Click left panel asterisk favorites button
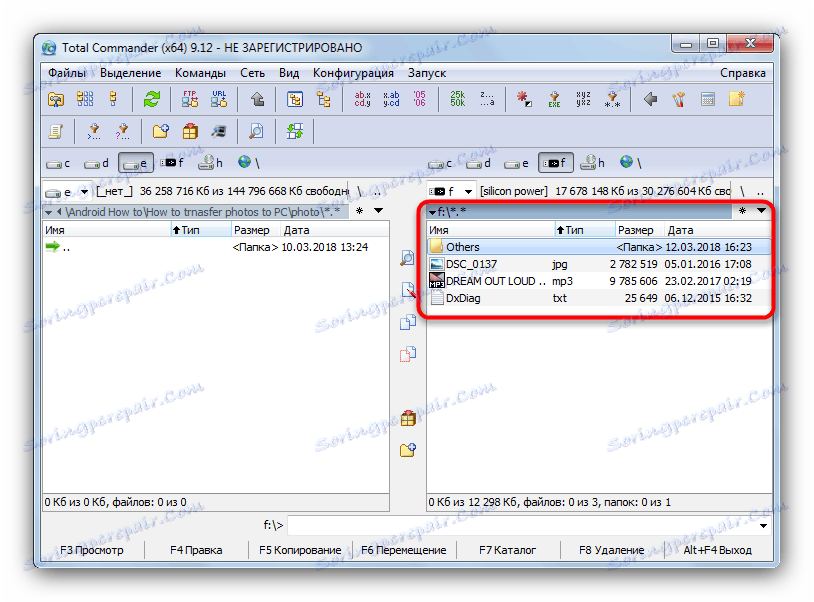 [359, 211]
